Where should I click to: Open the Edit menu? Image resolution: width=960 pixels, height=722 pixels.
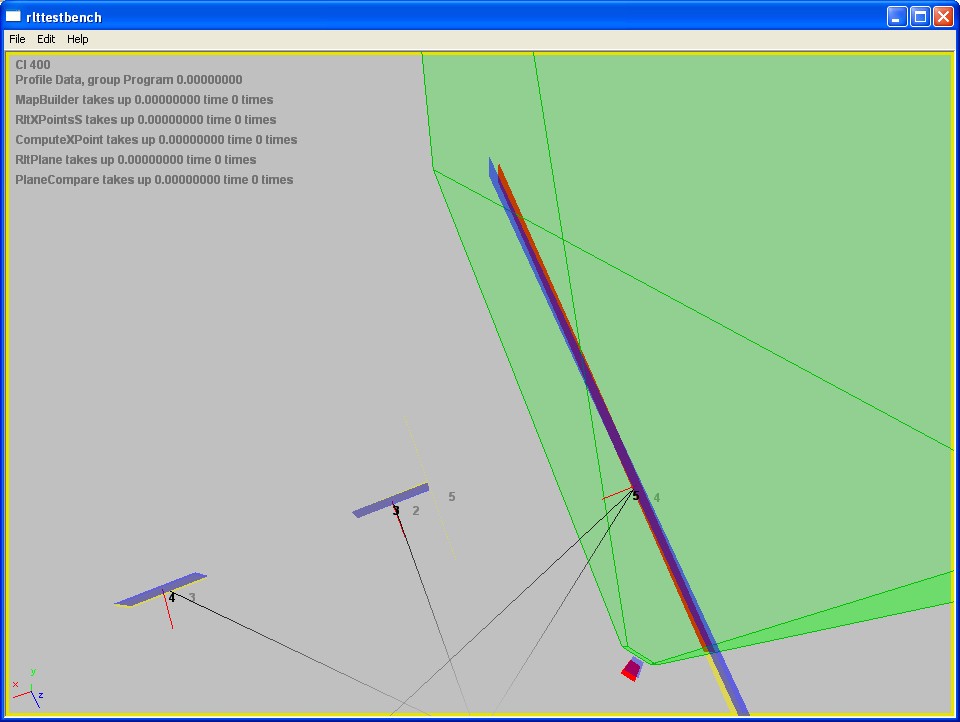click(x=46, y=39)
